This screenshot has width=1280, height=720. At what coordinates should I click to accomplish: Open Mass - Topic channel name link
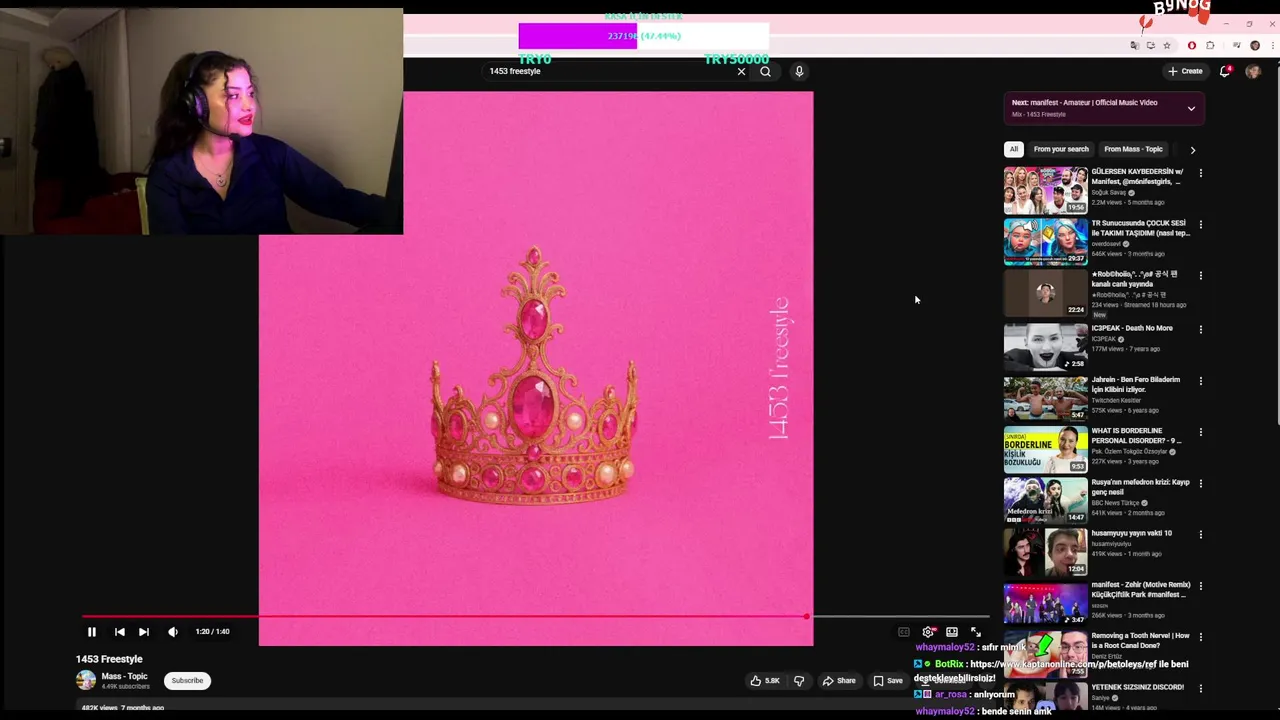pos(124,677)
